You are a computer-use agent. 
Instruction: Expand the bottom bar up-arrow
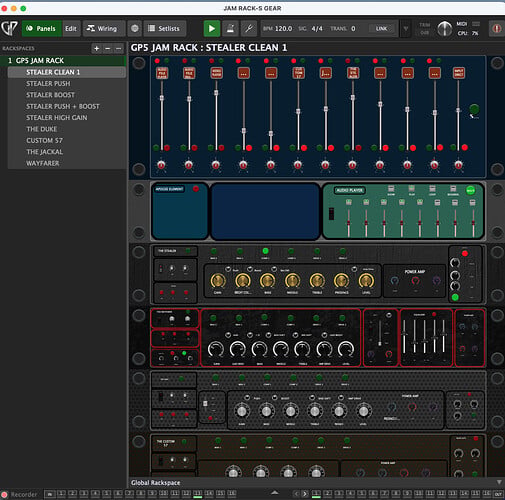point(275,493)
